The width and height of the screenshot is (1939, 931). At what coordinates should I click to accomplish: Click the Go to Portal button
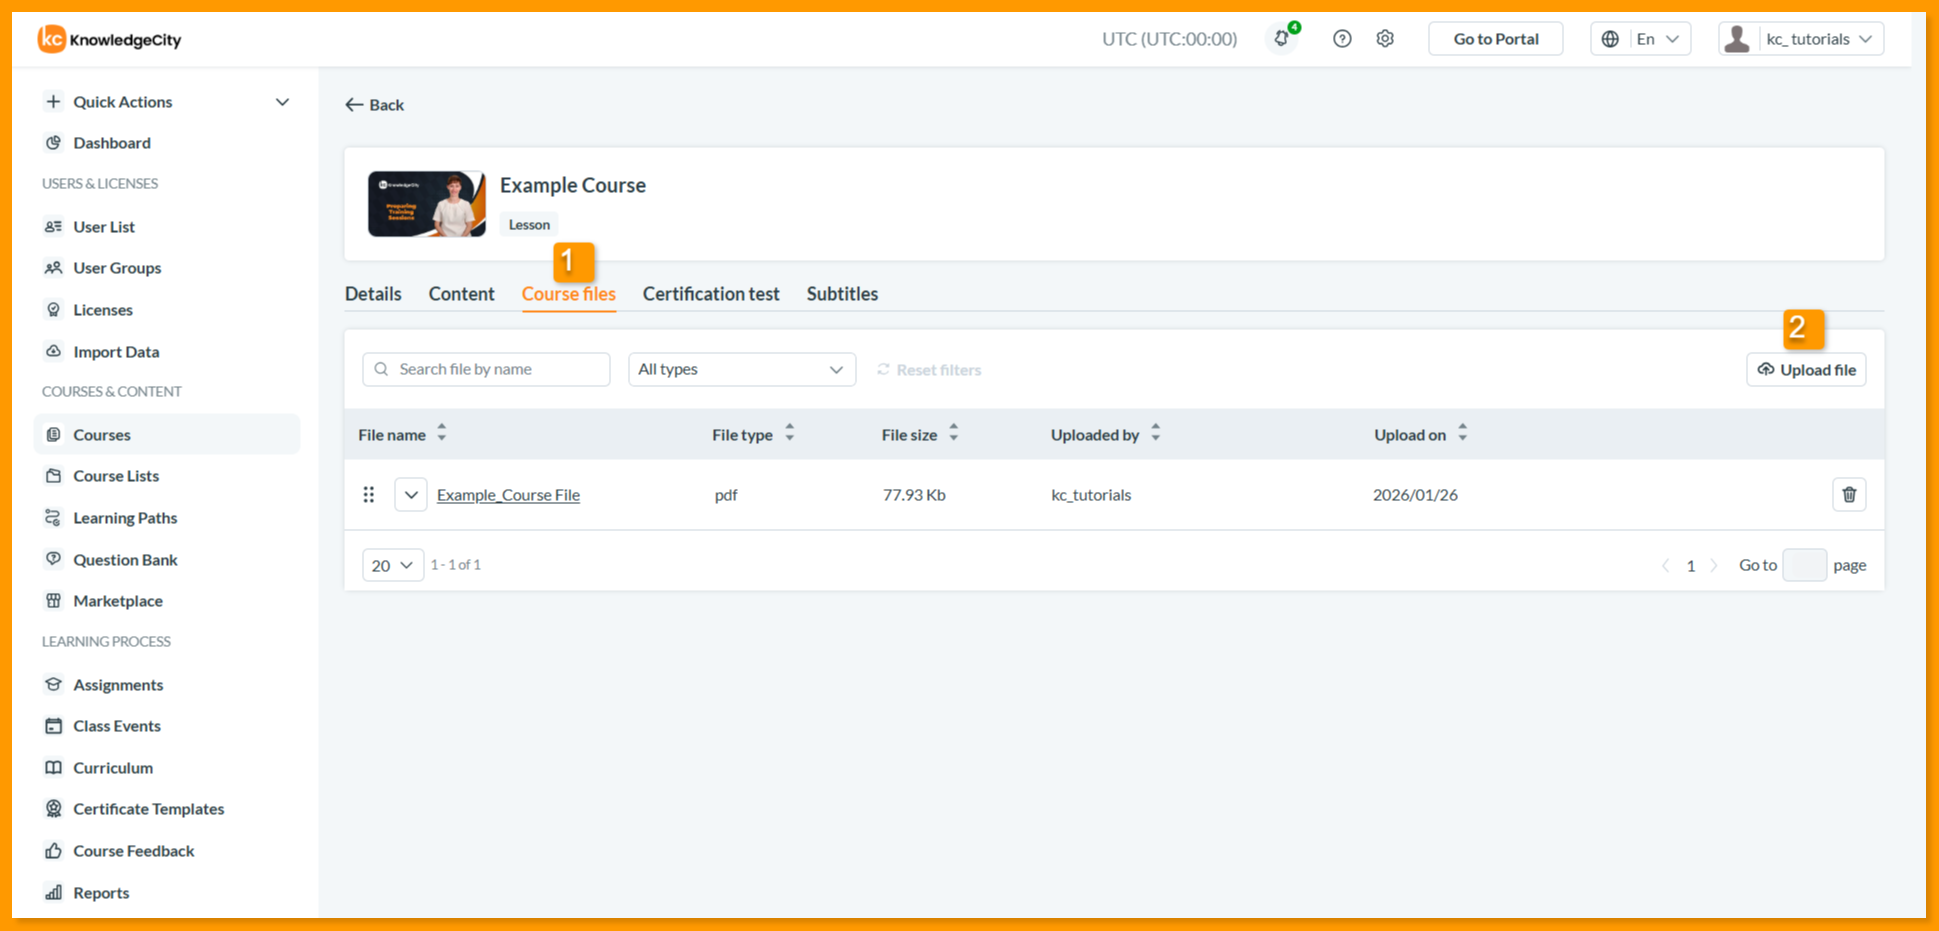[1495, 39]
